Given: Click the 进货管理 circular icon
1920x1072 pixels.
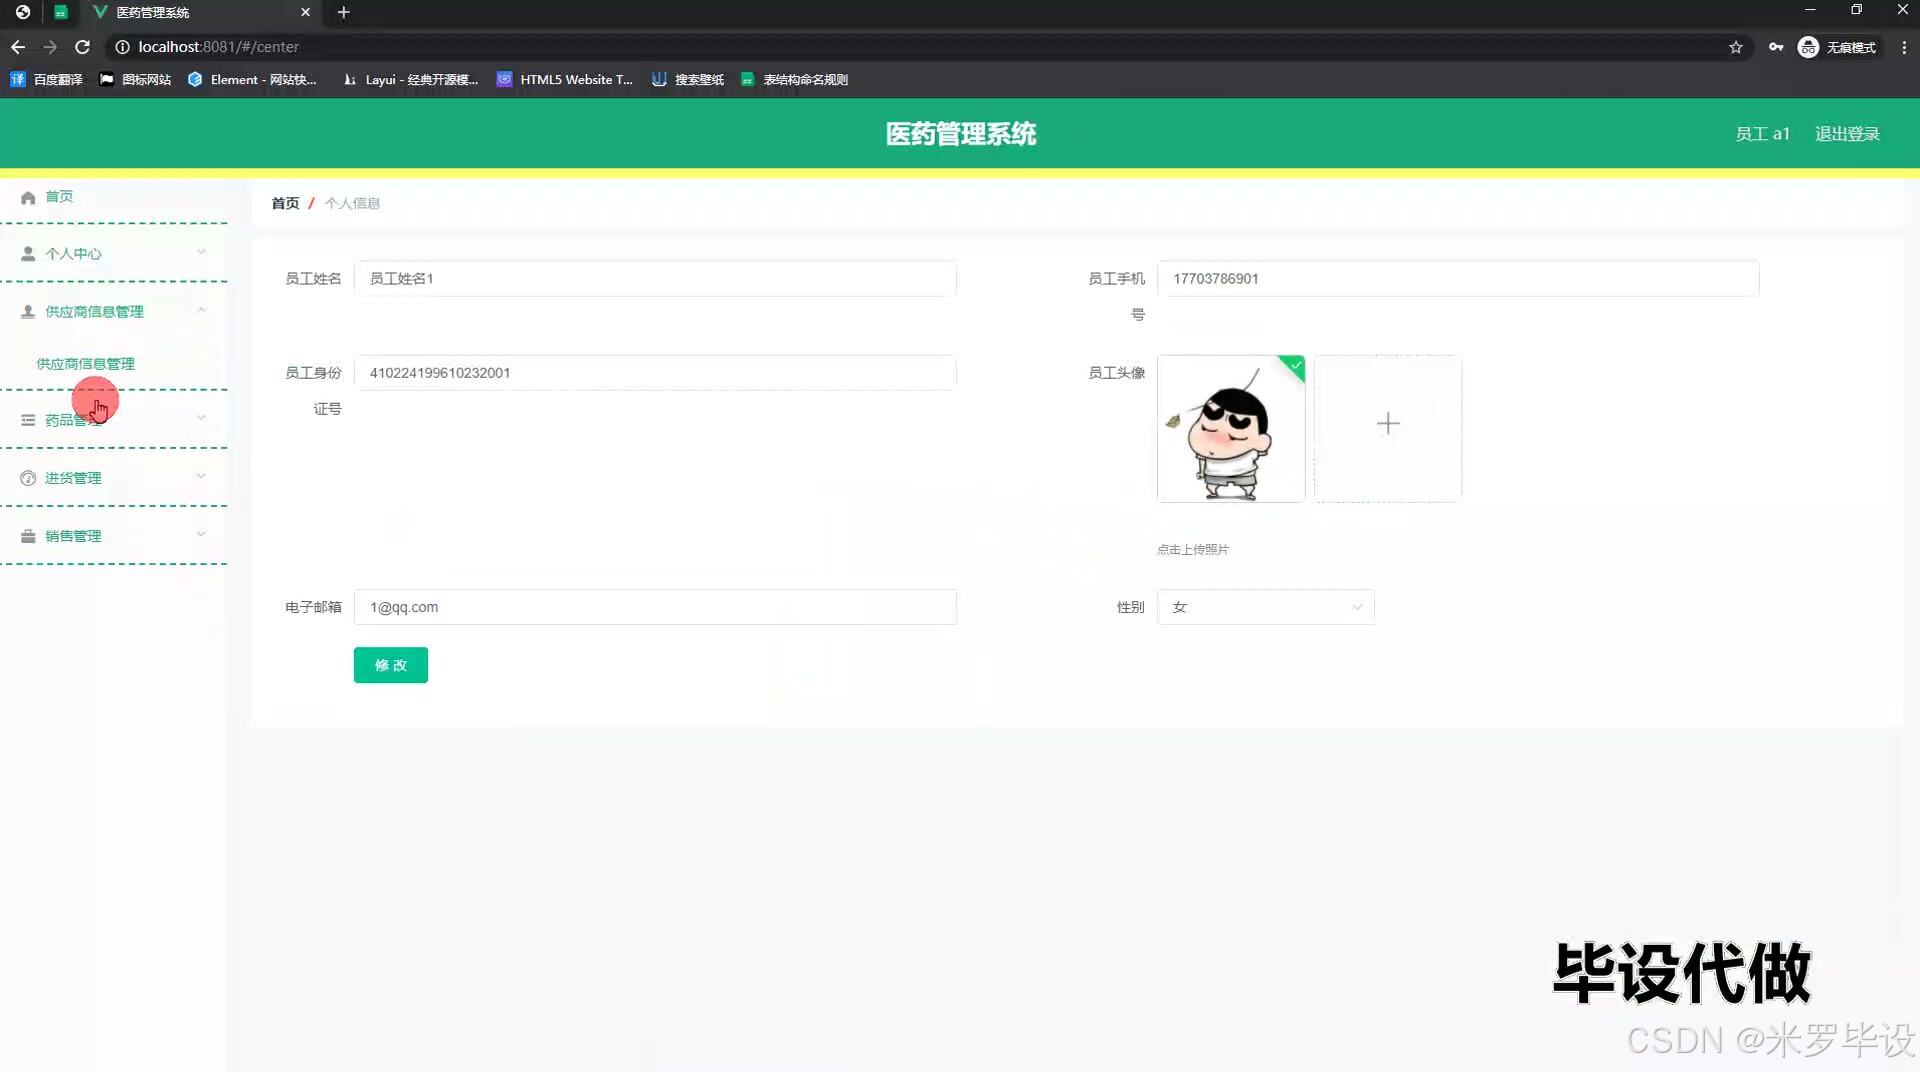Looking at the screenshot, I should click(28, 478).
